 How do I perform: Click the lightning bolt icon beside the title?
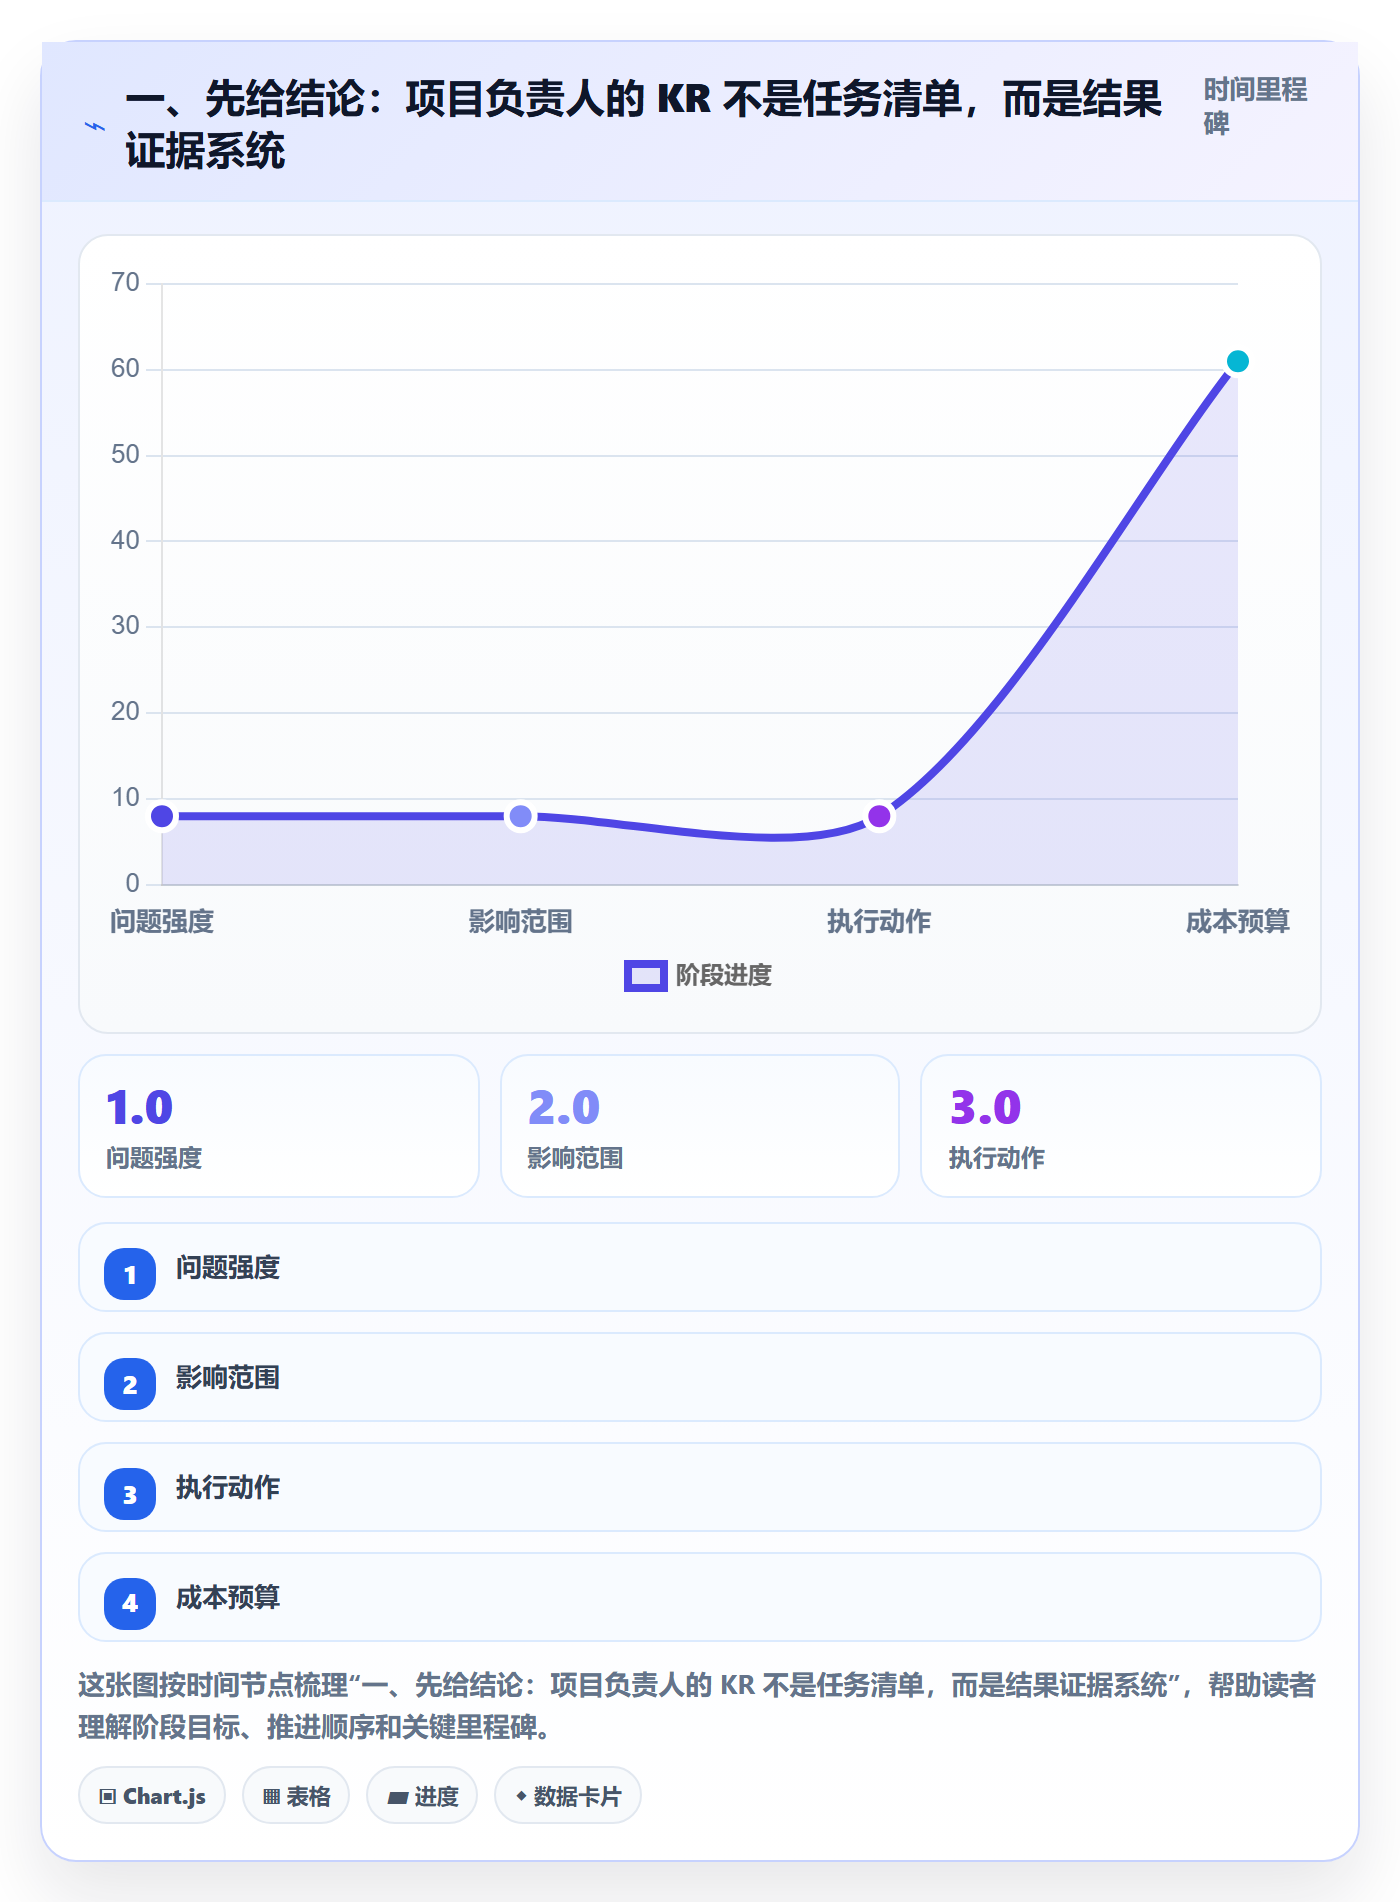point(95,126)
